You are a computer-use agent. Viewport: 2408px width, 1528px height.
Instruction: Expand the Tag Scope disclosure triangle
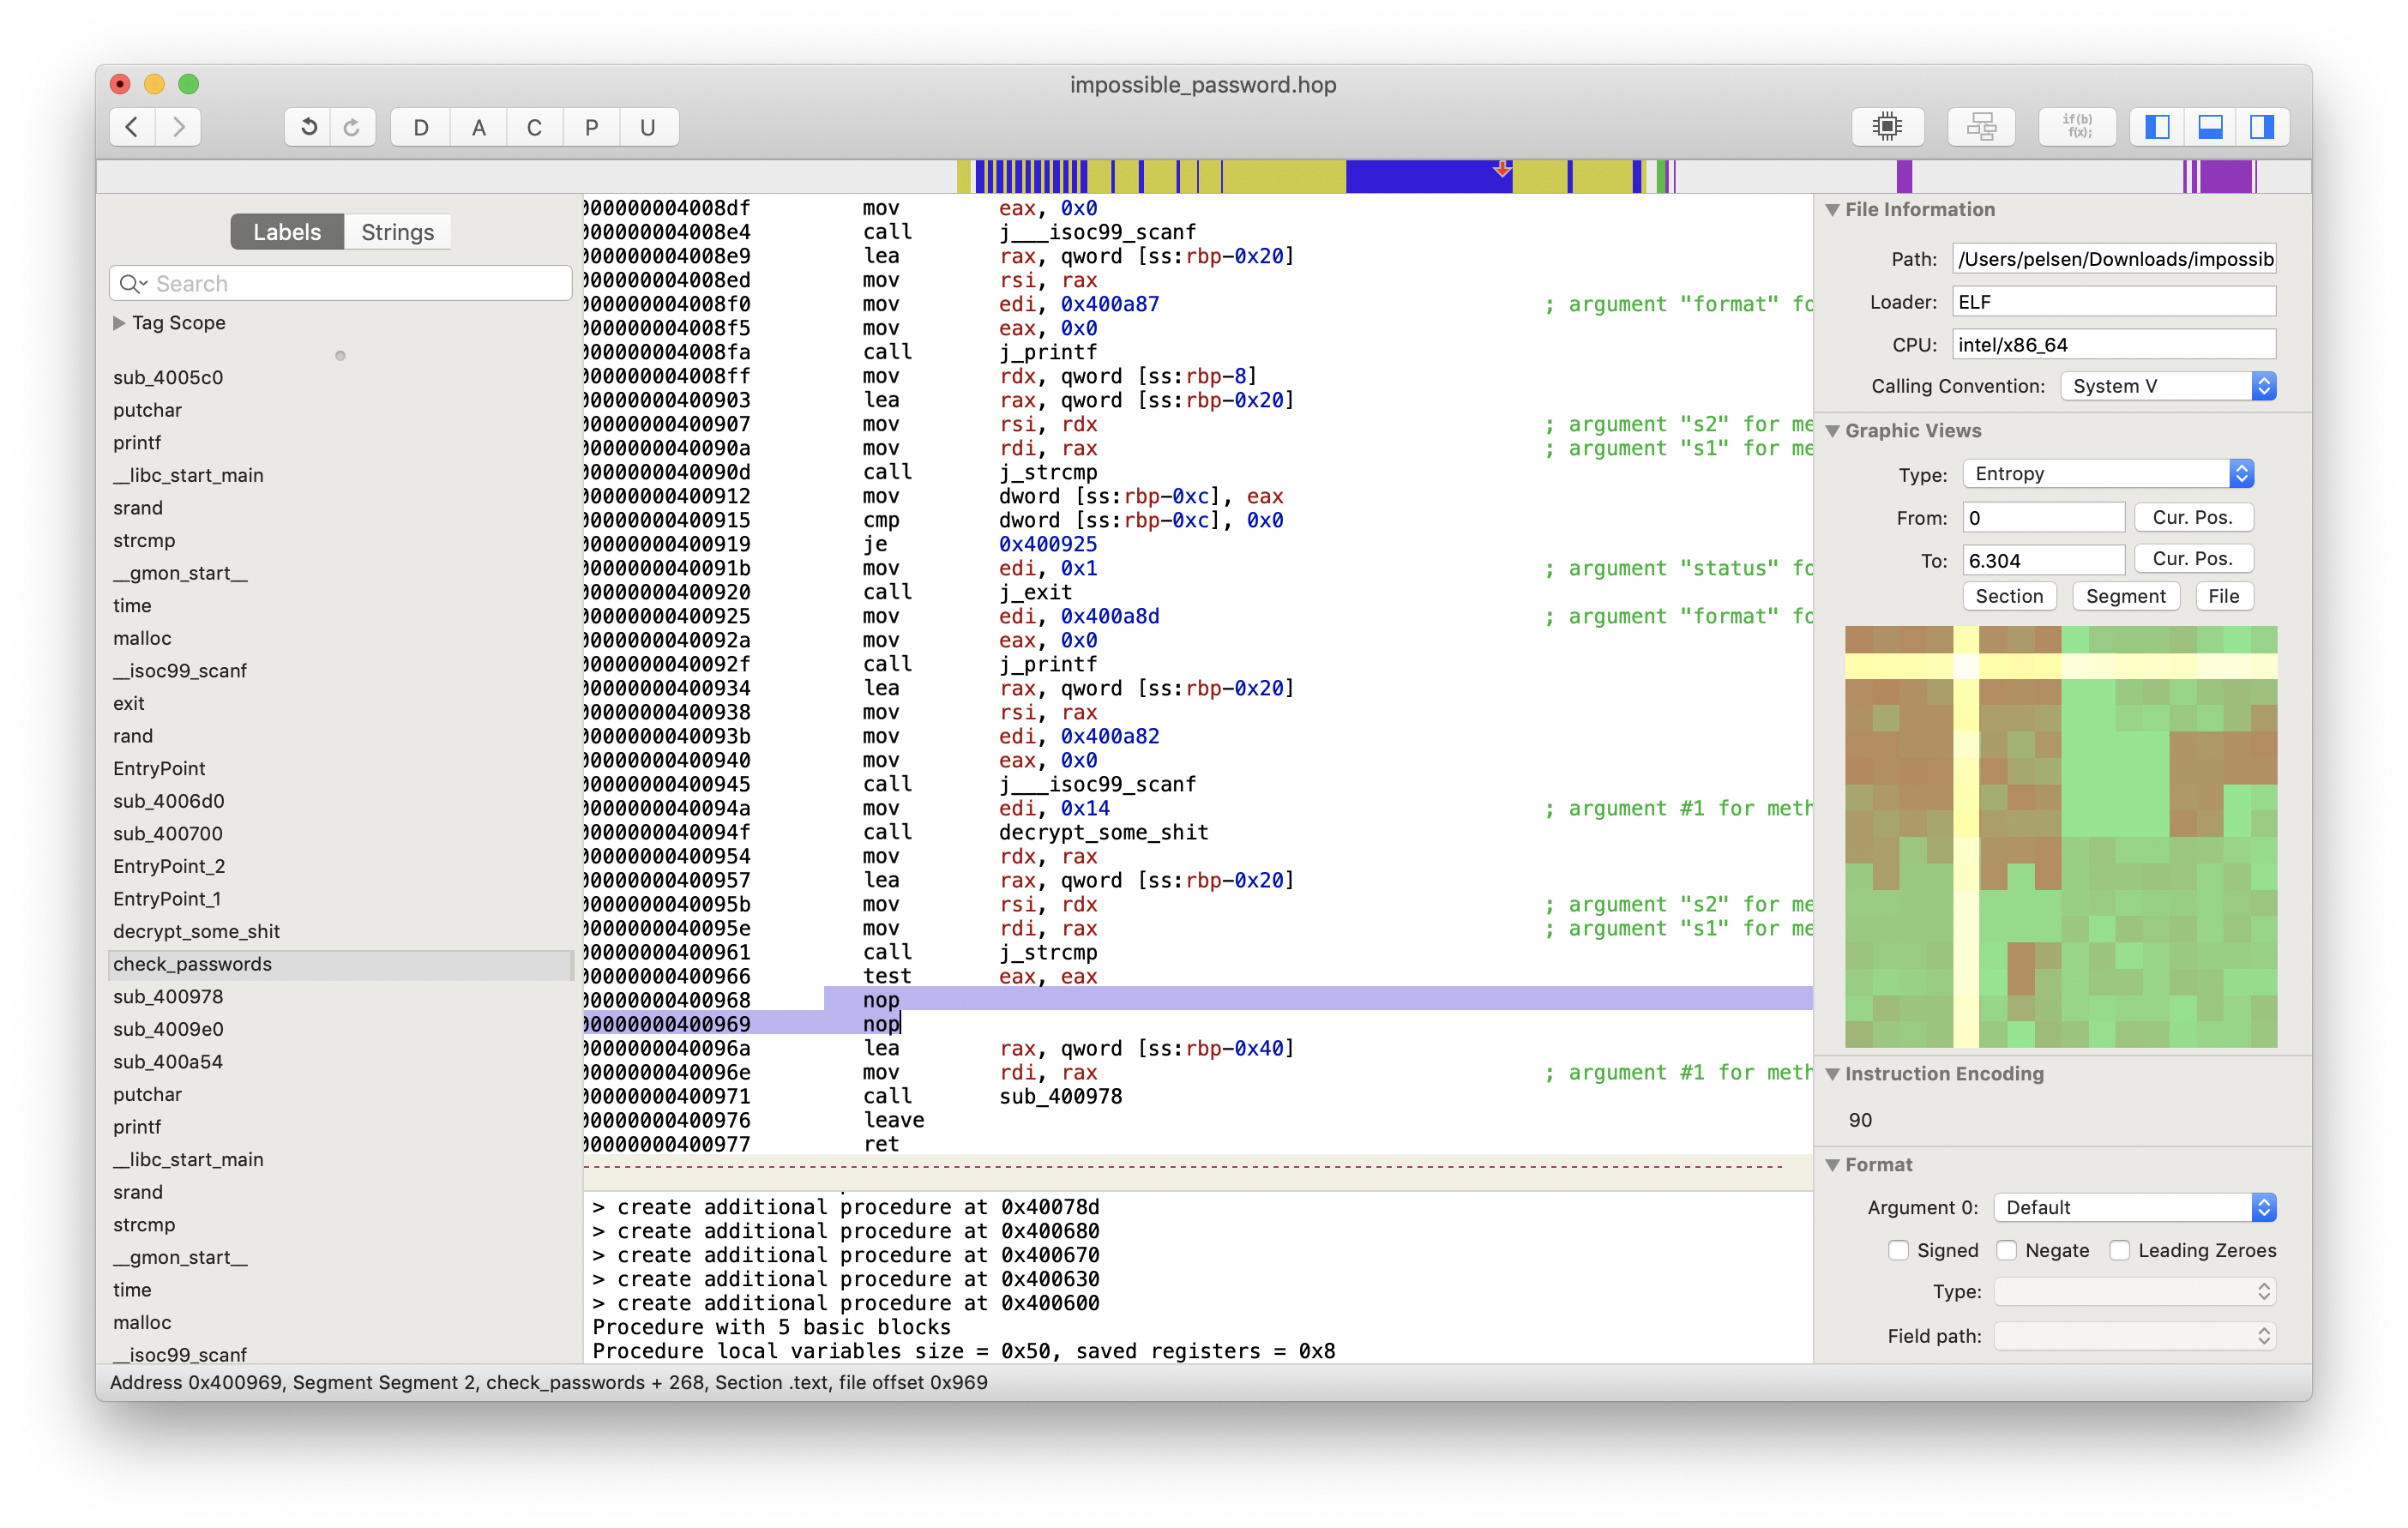(x=119, y=323)
